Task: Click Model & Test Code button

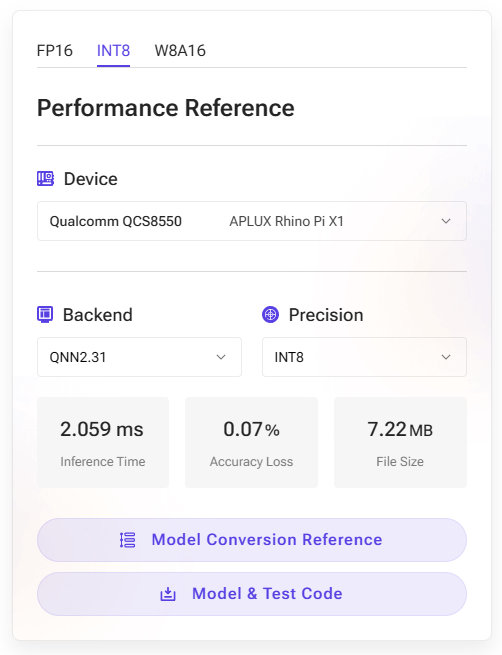Action: click(252, 594)
